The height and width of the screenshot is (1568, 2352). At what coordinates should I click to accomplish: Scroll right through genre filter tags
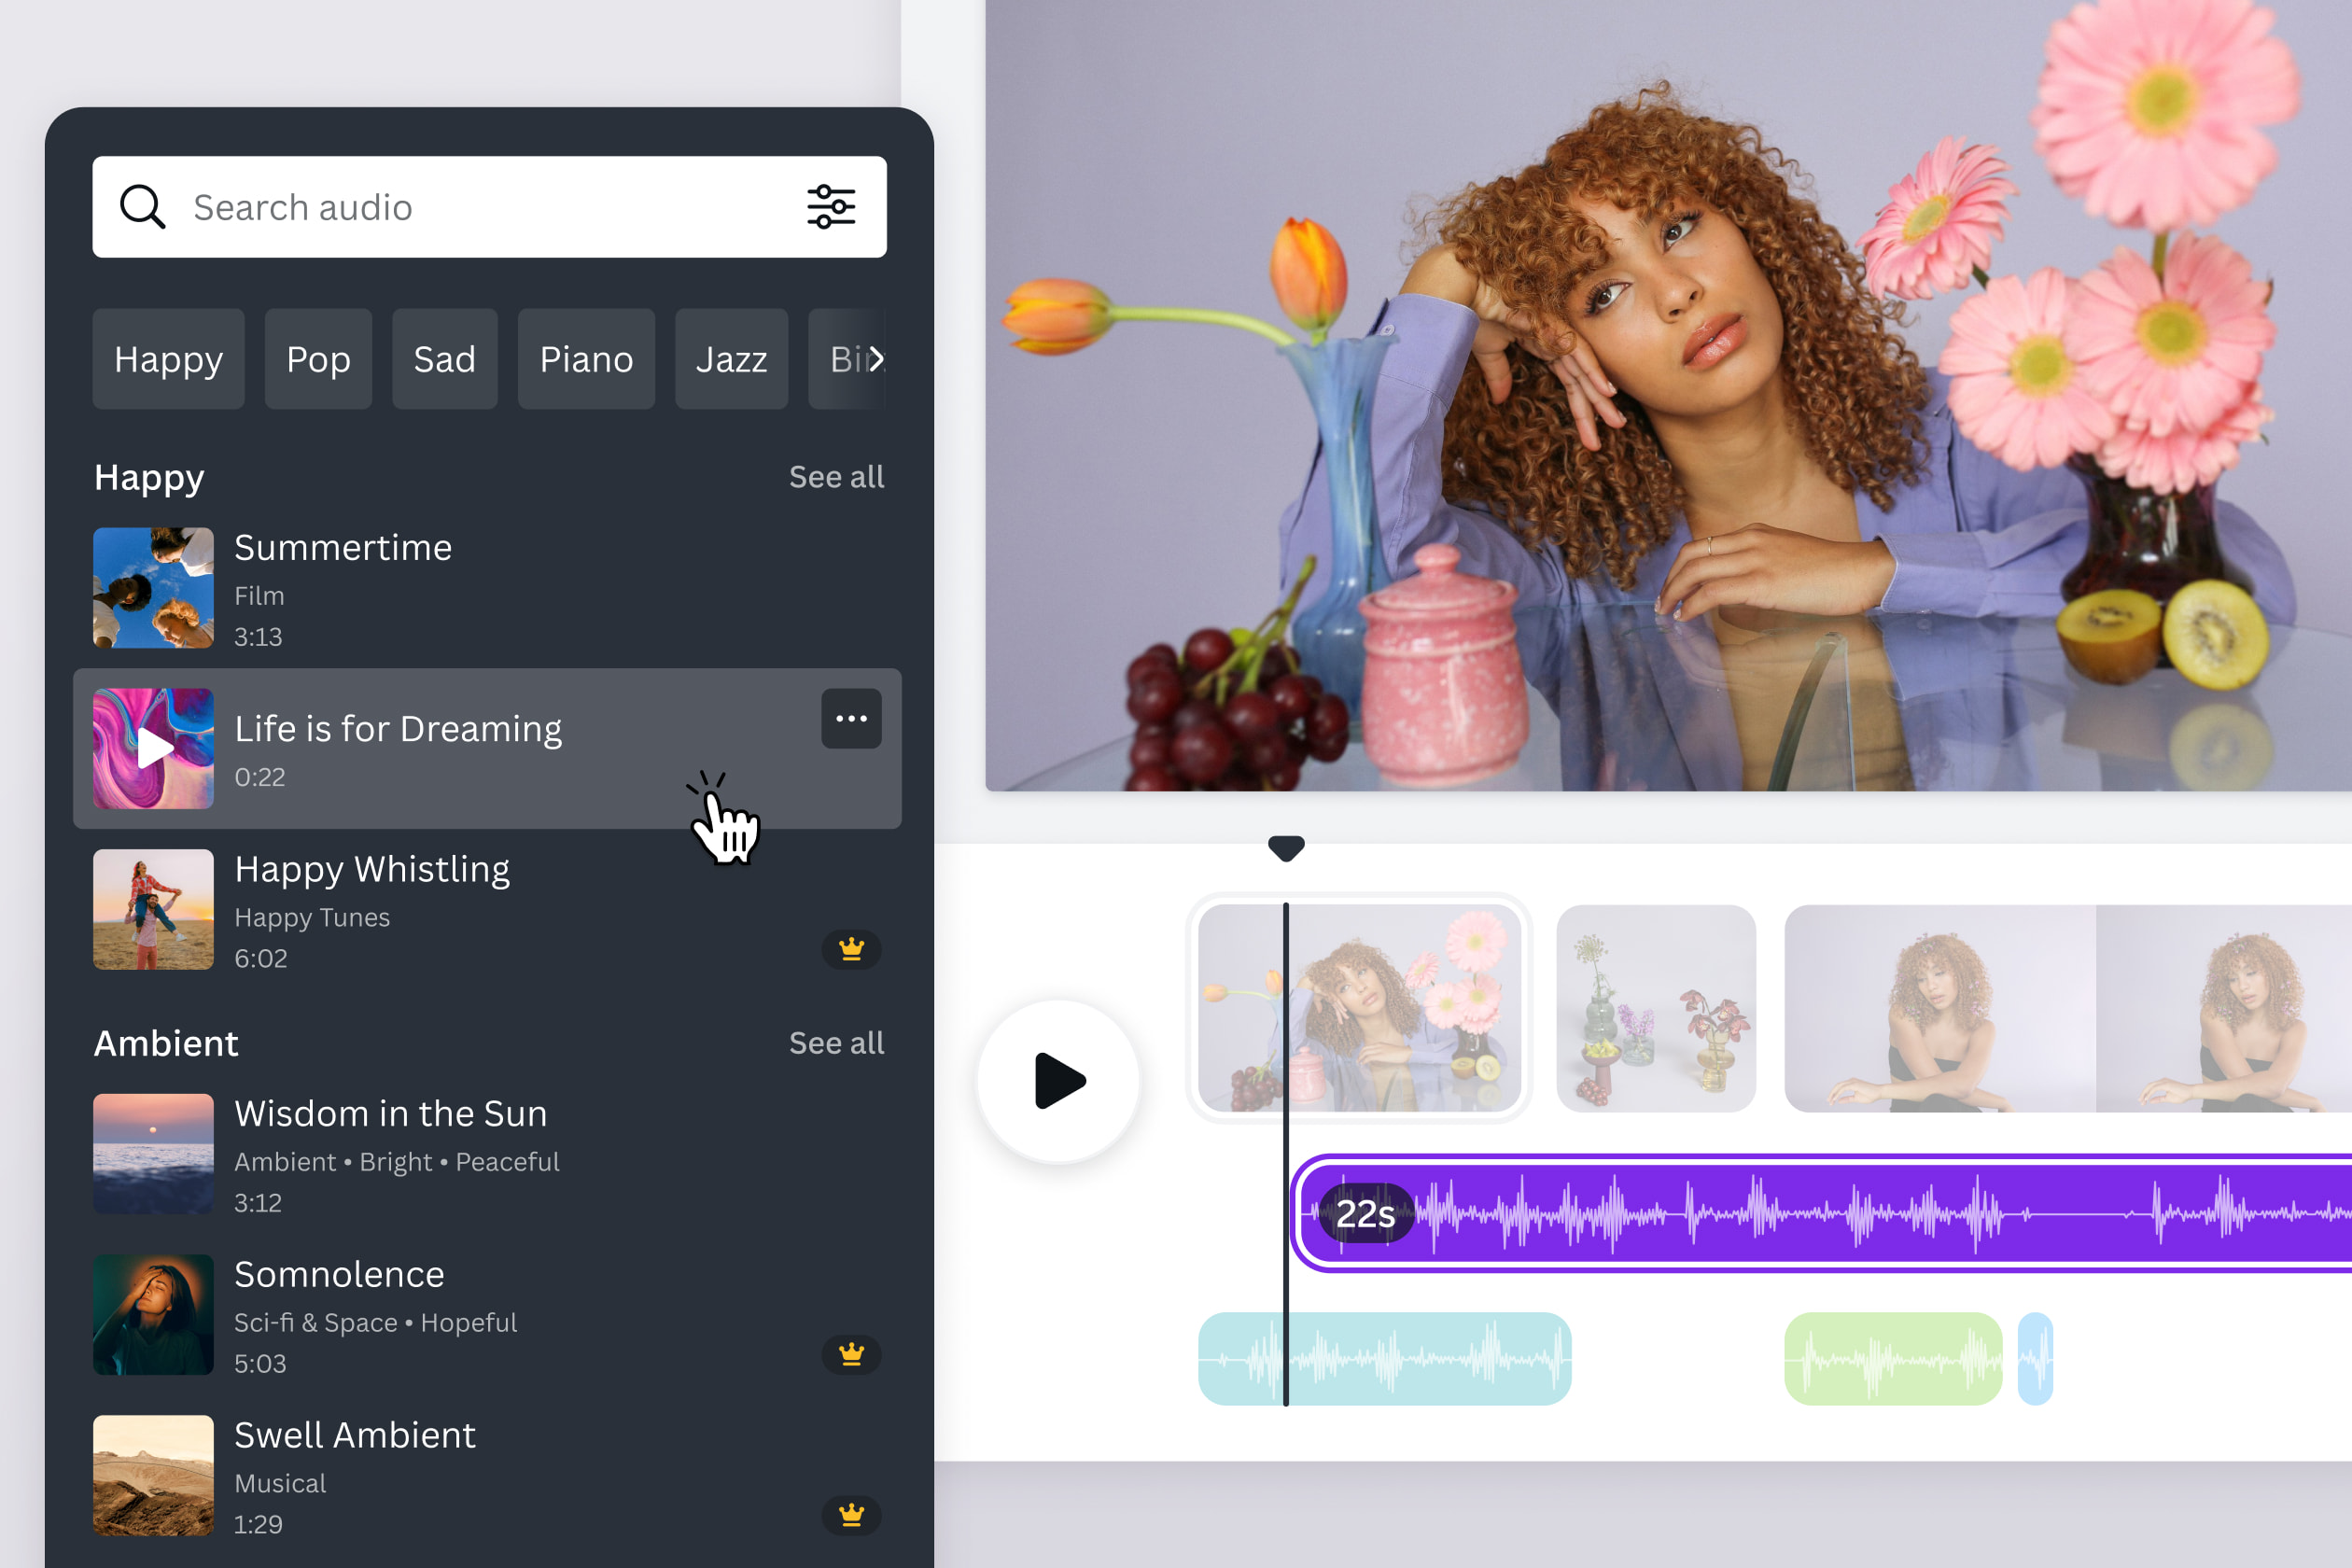(875, 358)
